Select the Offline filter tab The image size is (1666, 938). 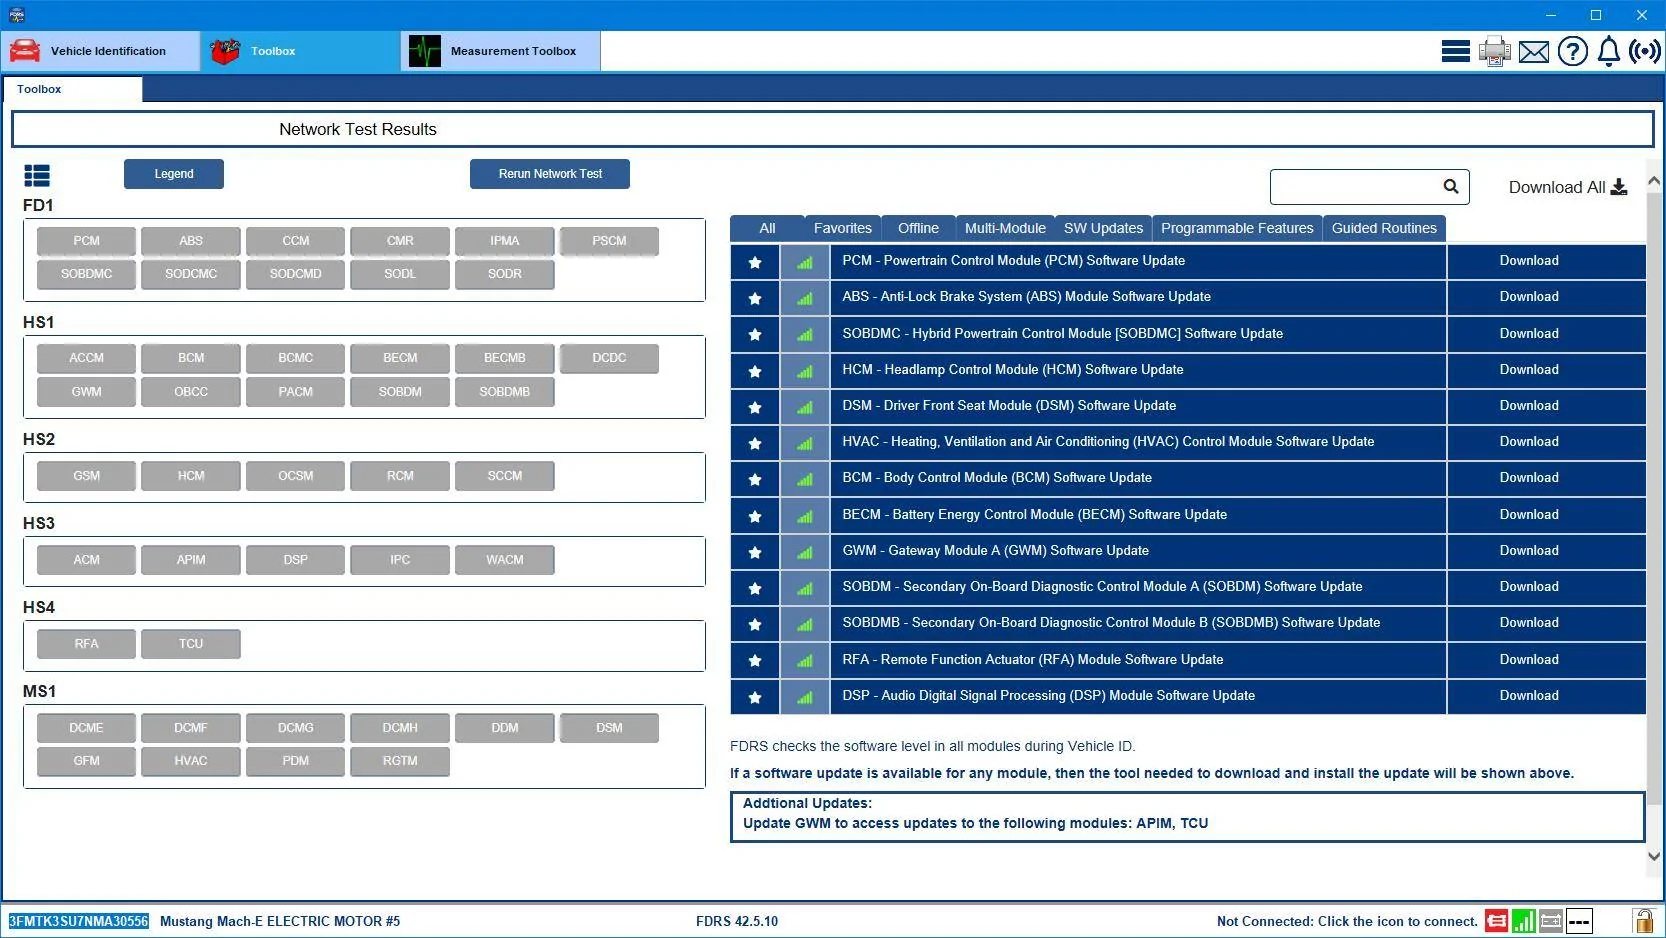(918, 228)
